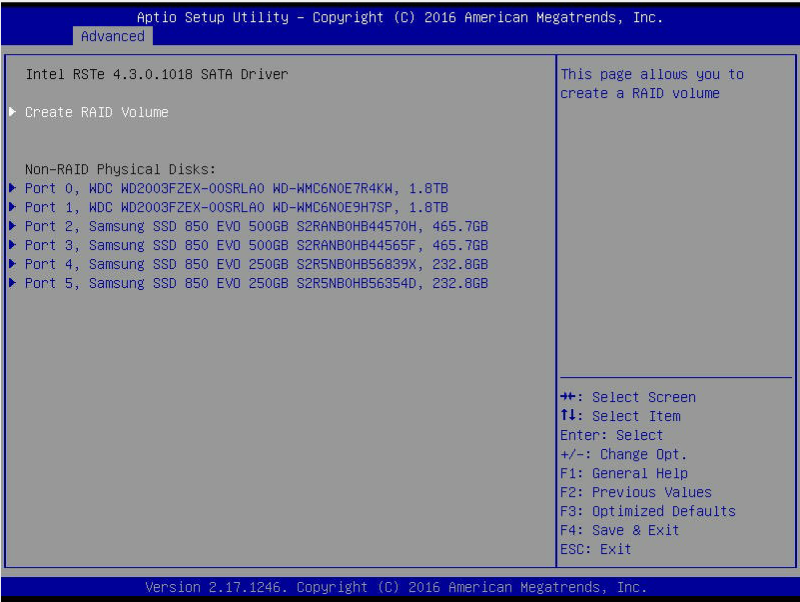Click the F1: General Help hint
Image resolution: width=800 pixels, height=602 pixels.
(624, 473)
